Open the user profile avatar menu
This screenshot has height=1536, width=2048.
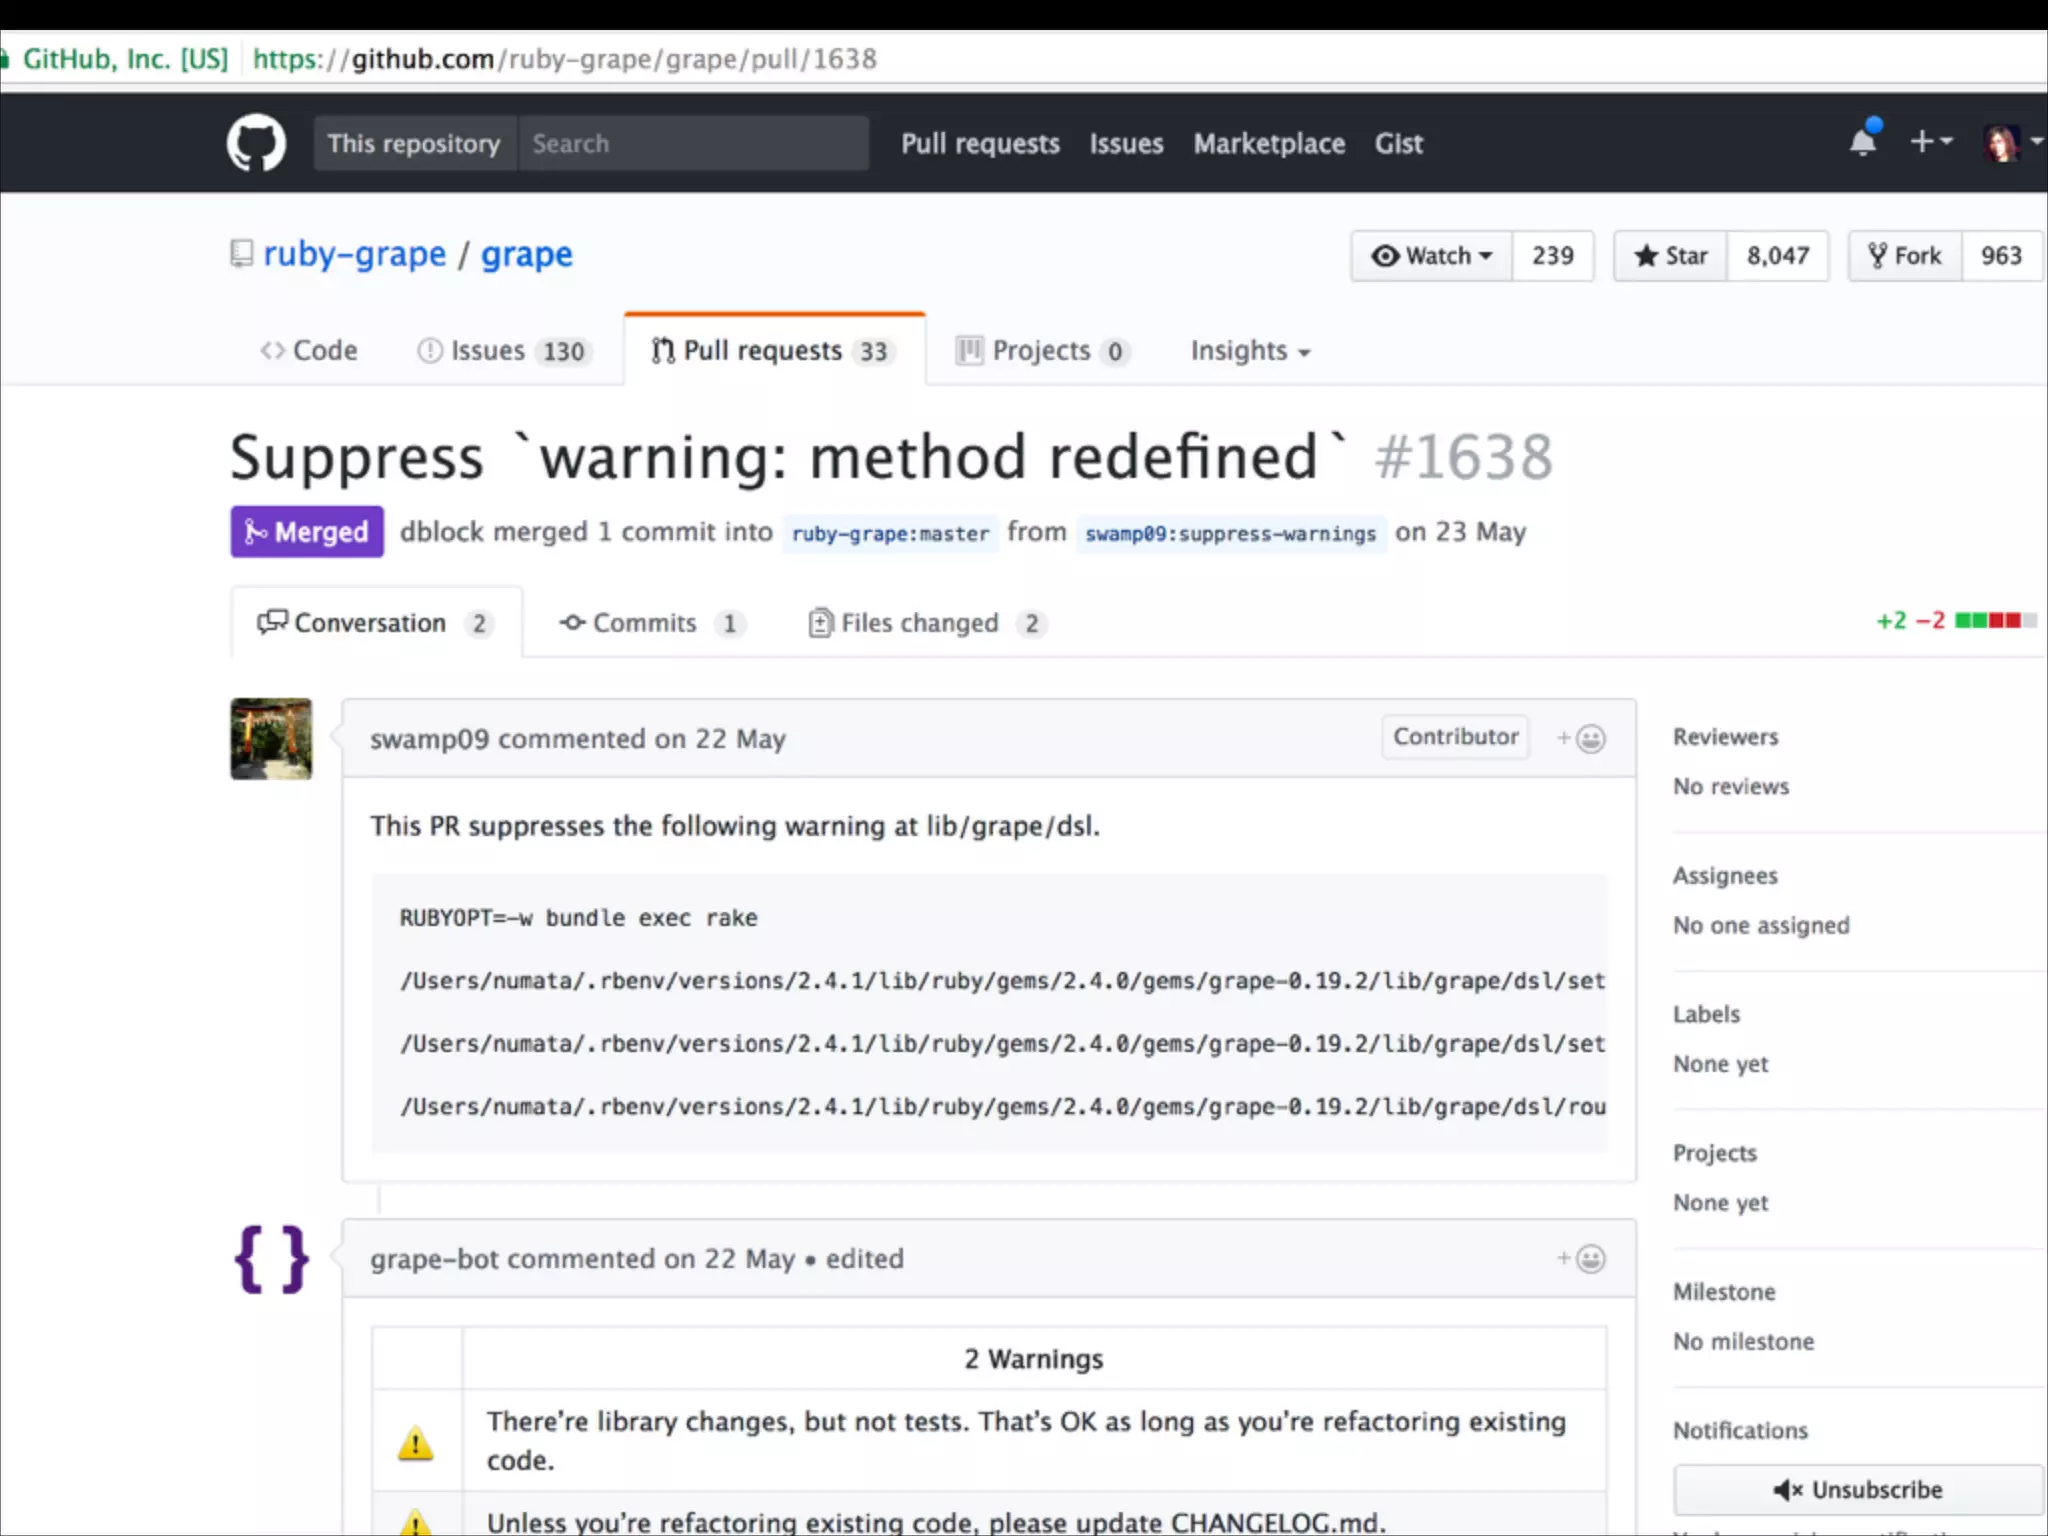2011,142
